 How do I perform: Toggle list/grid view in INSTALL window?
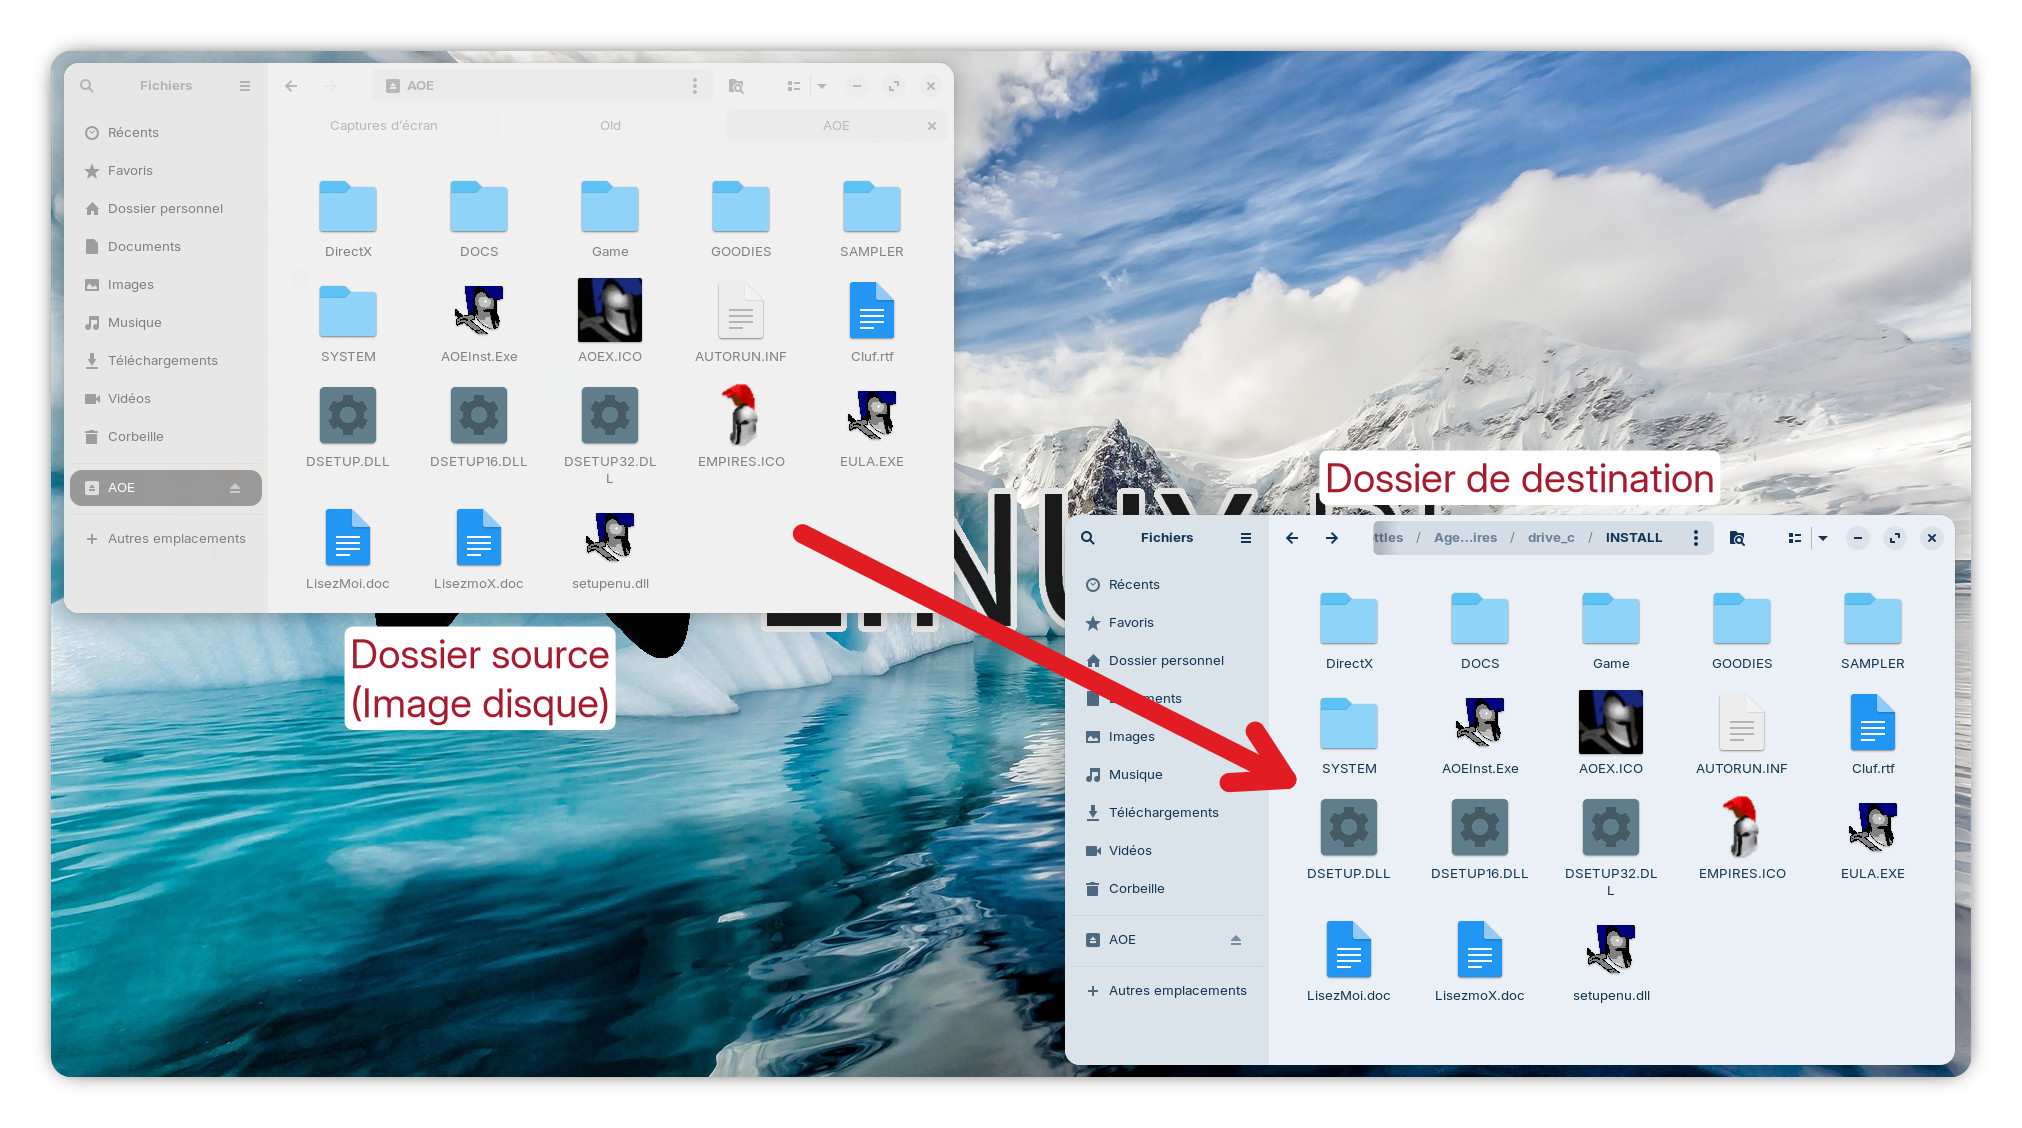(x=1794, y=538)
